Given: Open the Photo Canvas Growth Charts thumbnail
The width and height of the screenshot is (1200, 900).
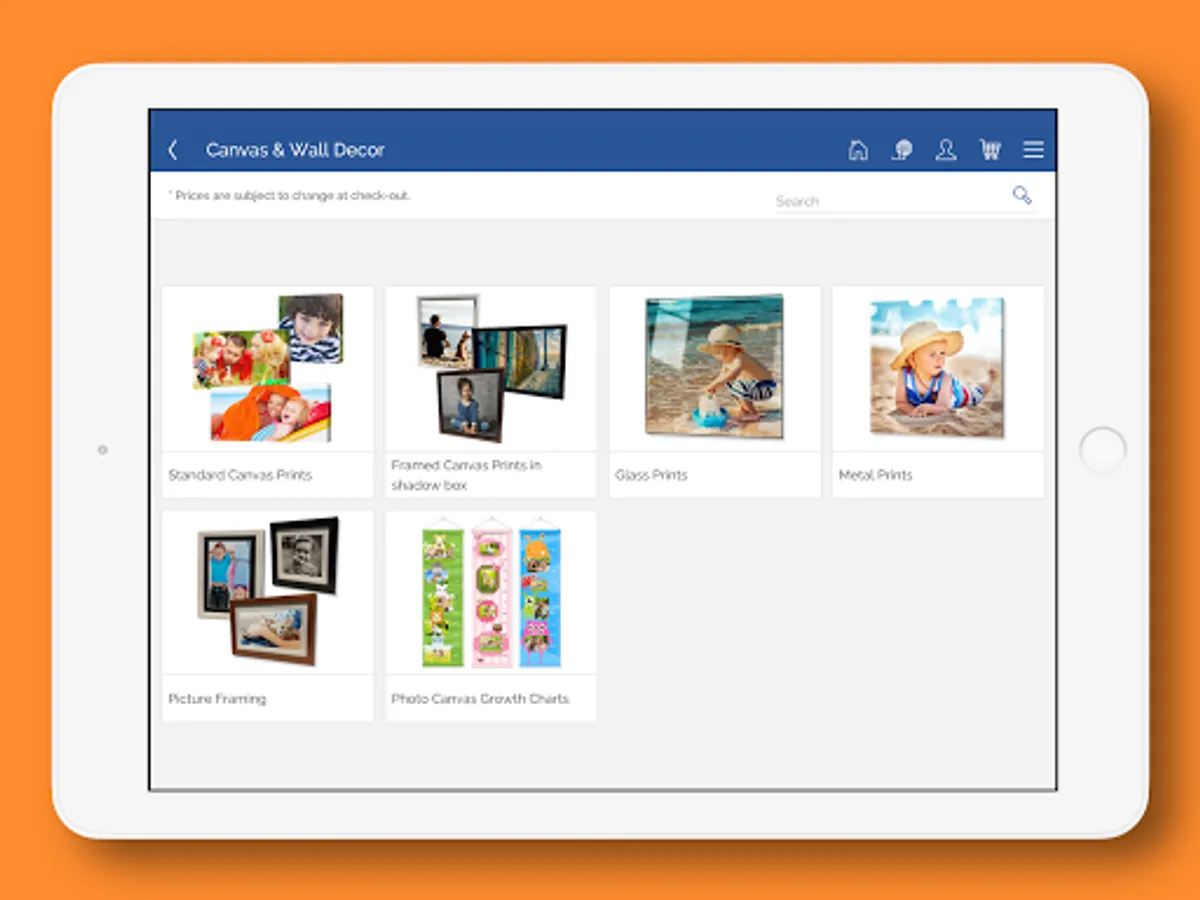Looking at the screenshot, I should pos(491,592).
